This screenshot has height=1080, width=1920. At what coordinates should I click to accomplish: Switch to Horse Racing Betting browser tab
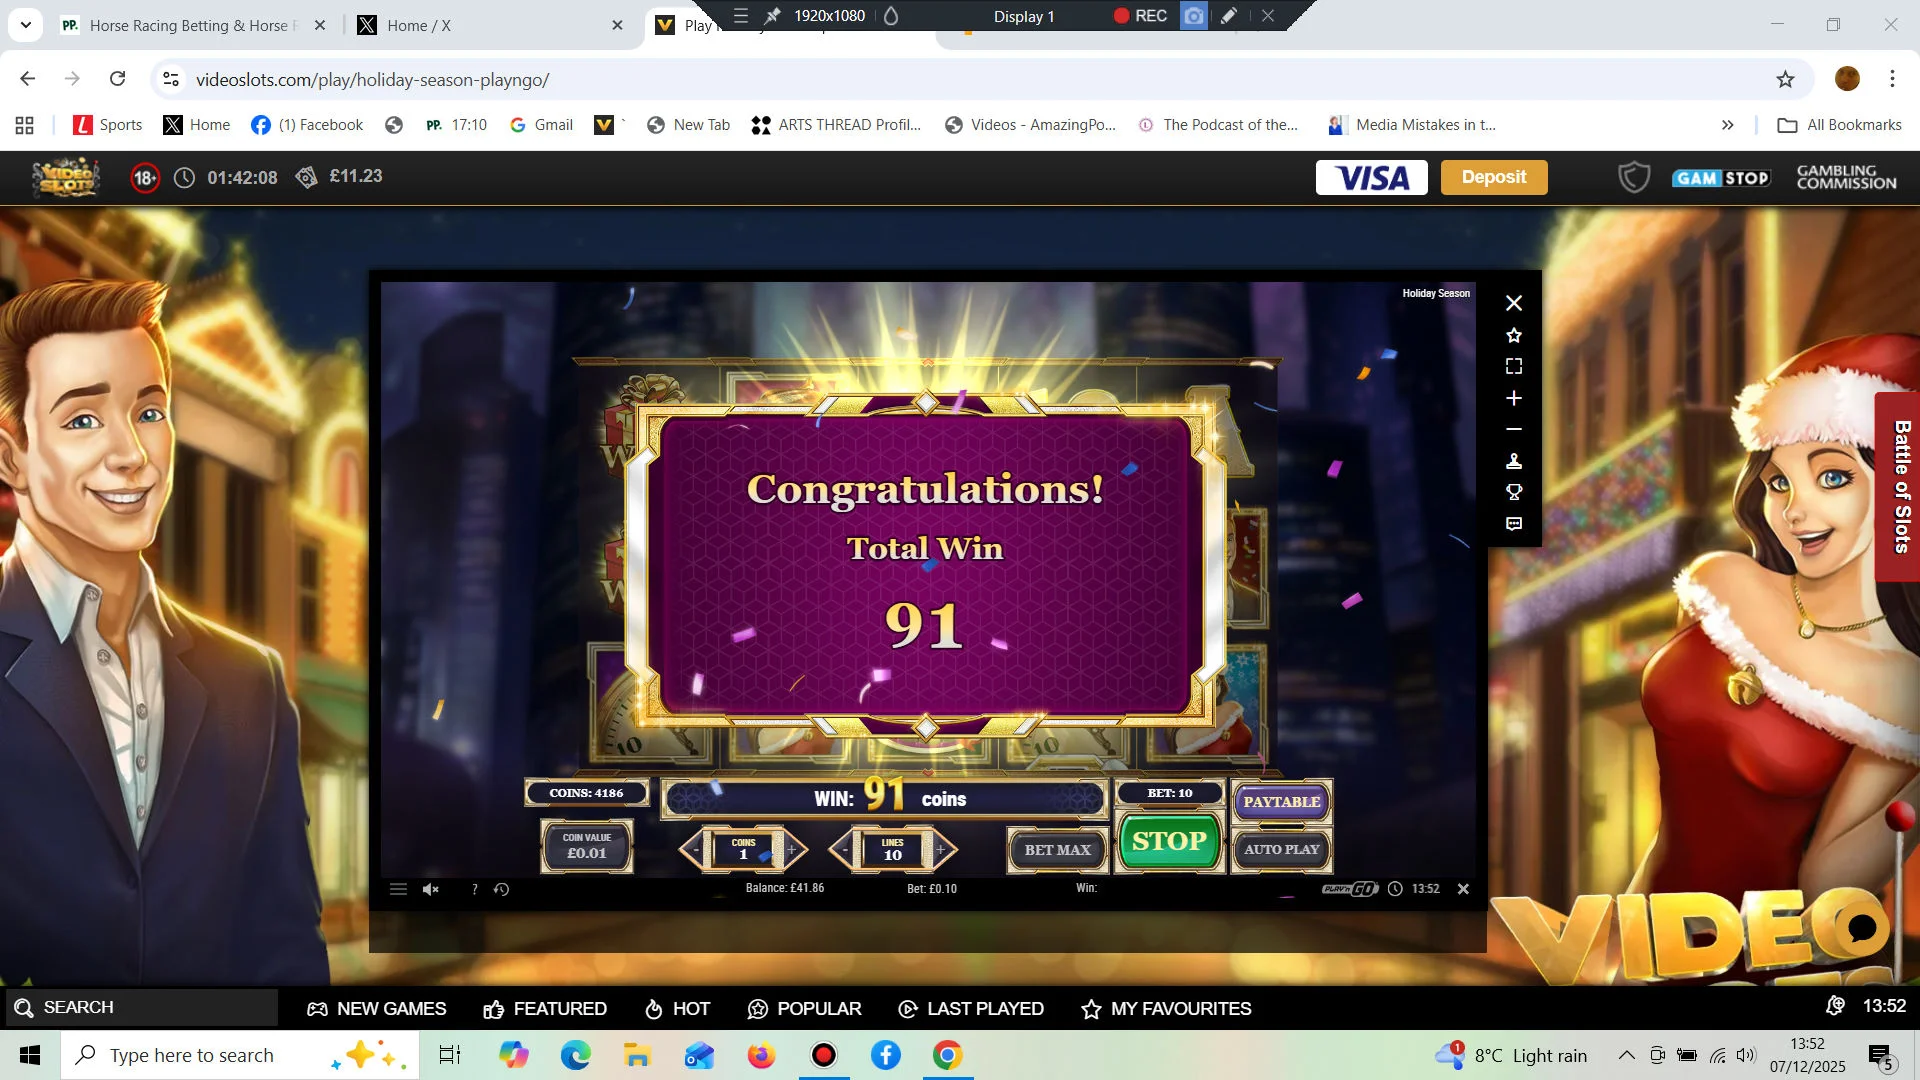click(x=193, y=26)
